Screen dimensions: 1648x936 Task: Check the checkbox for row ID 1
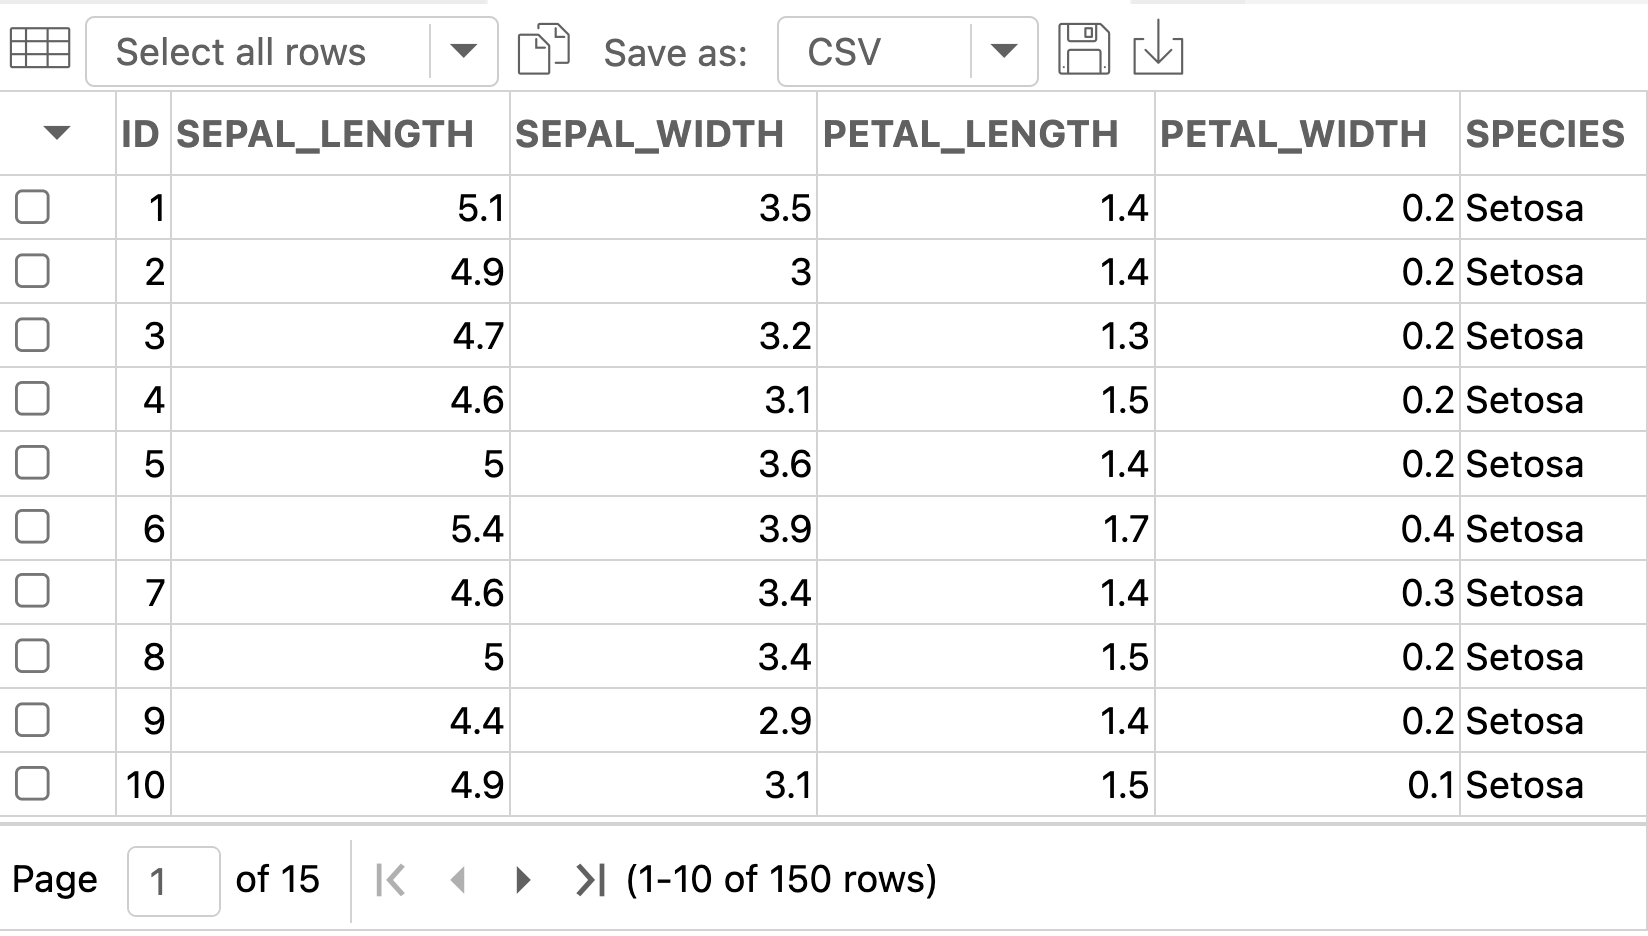pyautogui.click(x=32, y=207)
